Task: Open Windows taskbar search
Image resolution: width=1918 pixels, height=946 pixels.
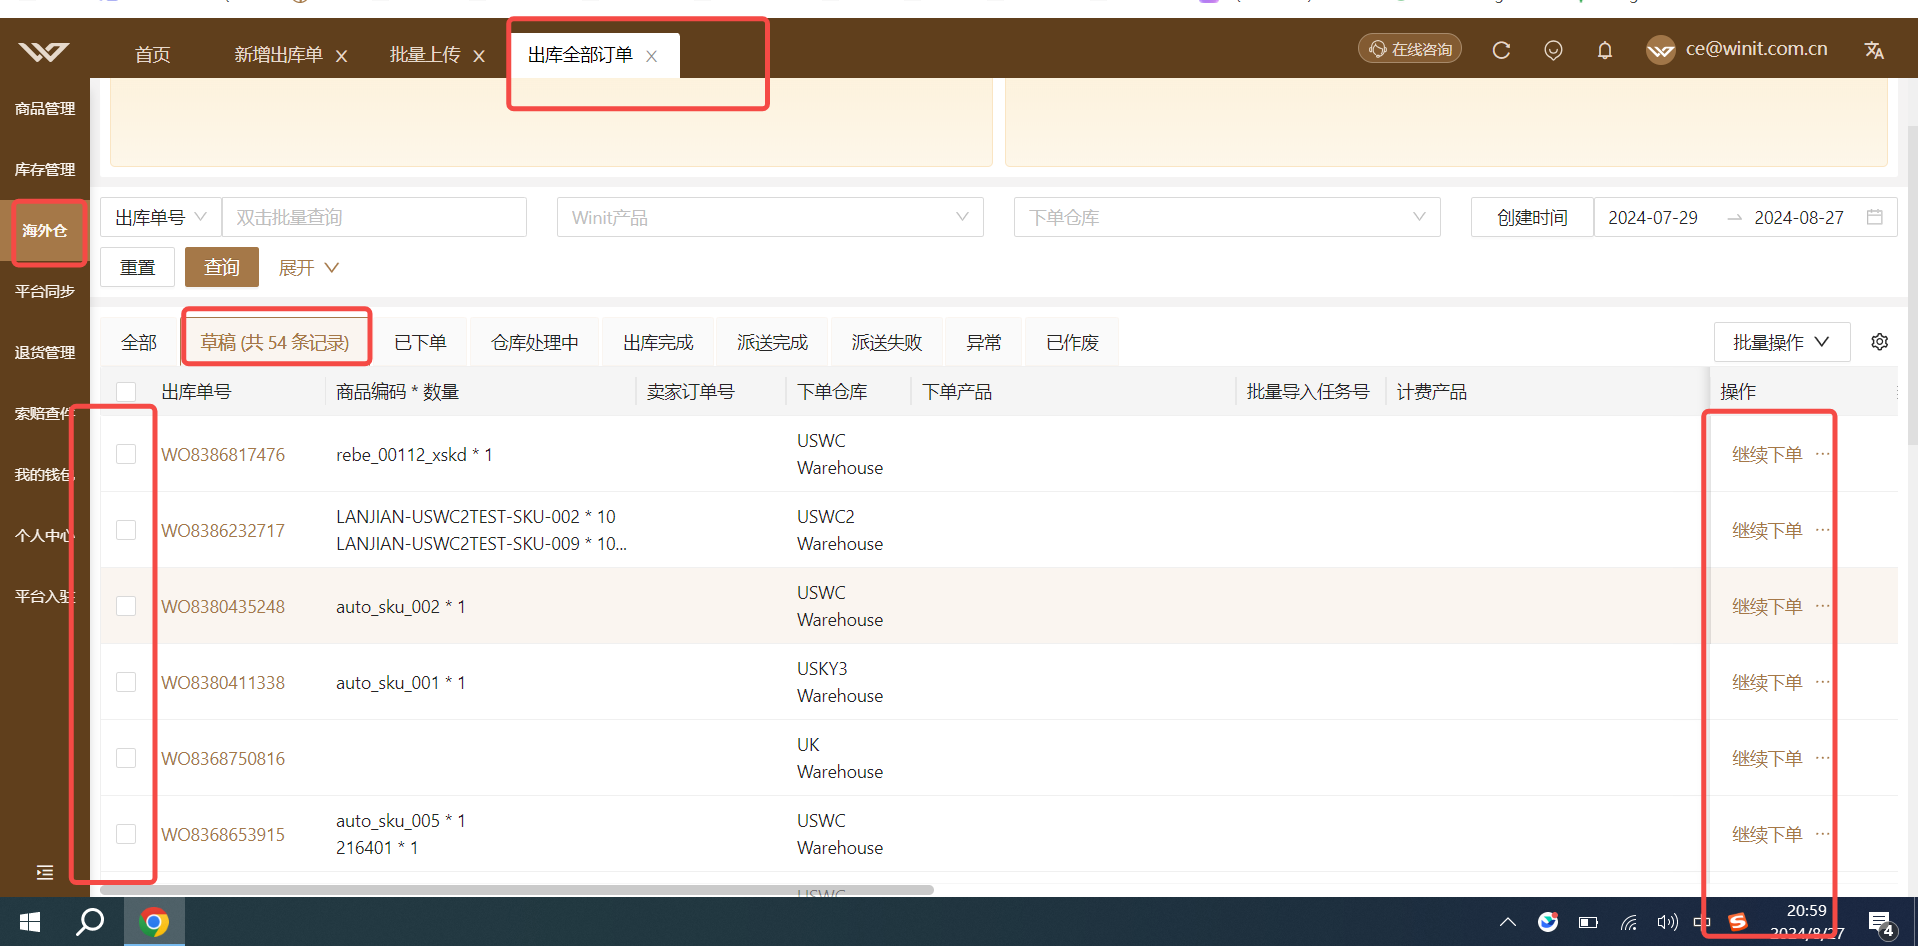Action: tap(90, 922)
